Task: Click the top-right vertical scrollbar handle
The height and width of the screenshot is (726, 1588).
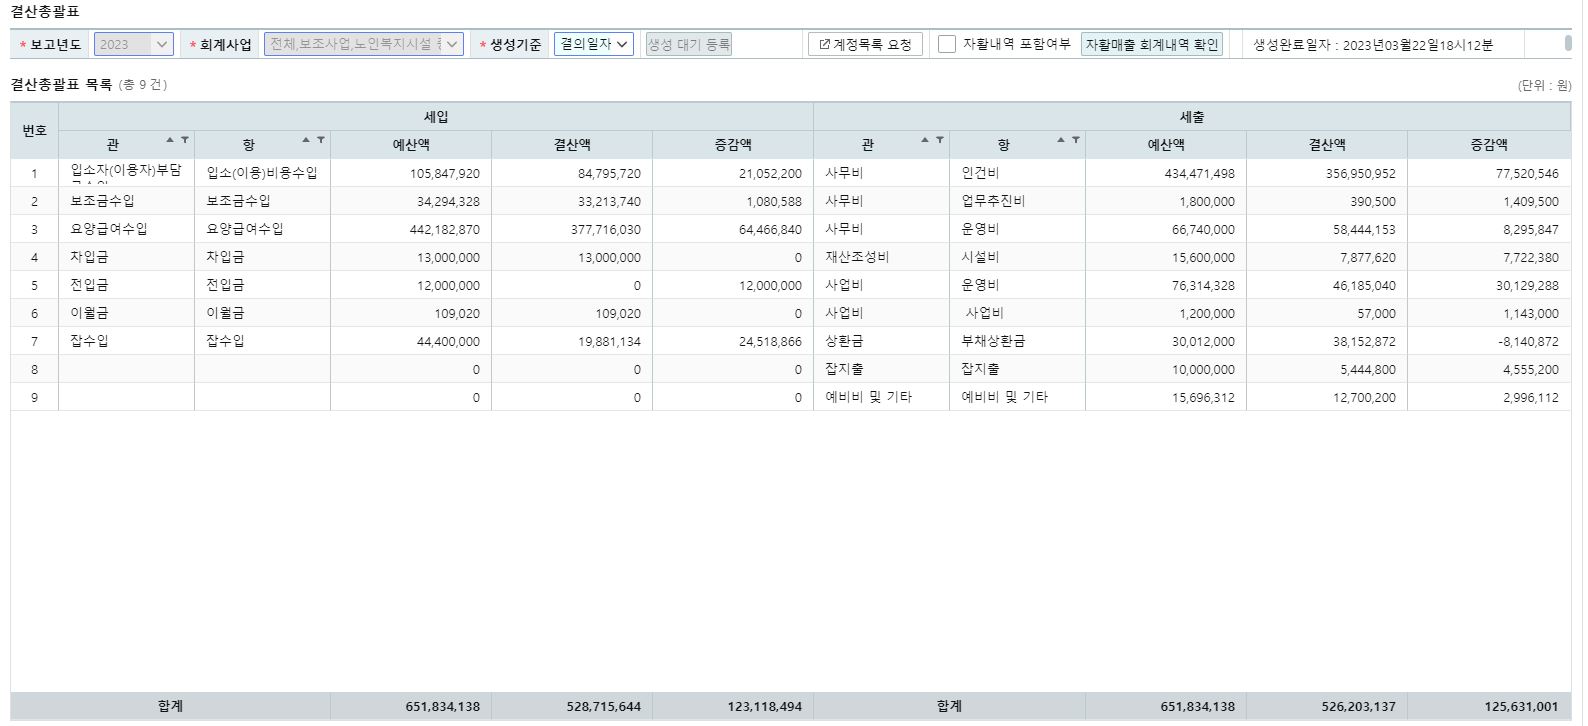Action: [x=1568, y=43]
